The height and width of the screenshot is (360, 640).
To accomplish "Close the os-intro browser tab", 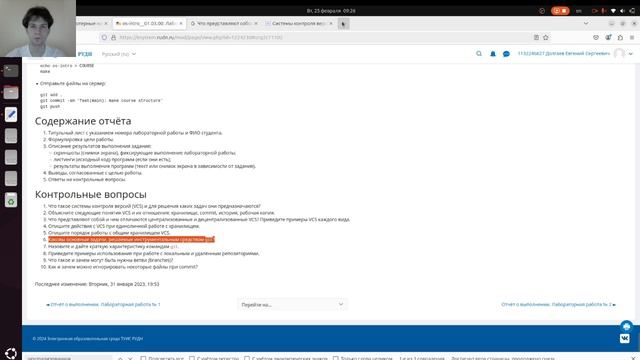I will point(181,23).
